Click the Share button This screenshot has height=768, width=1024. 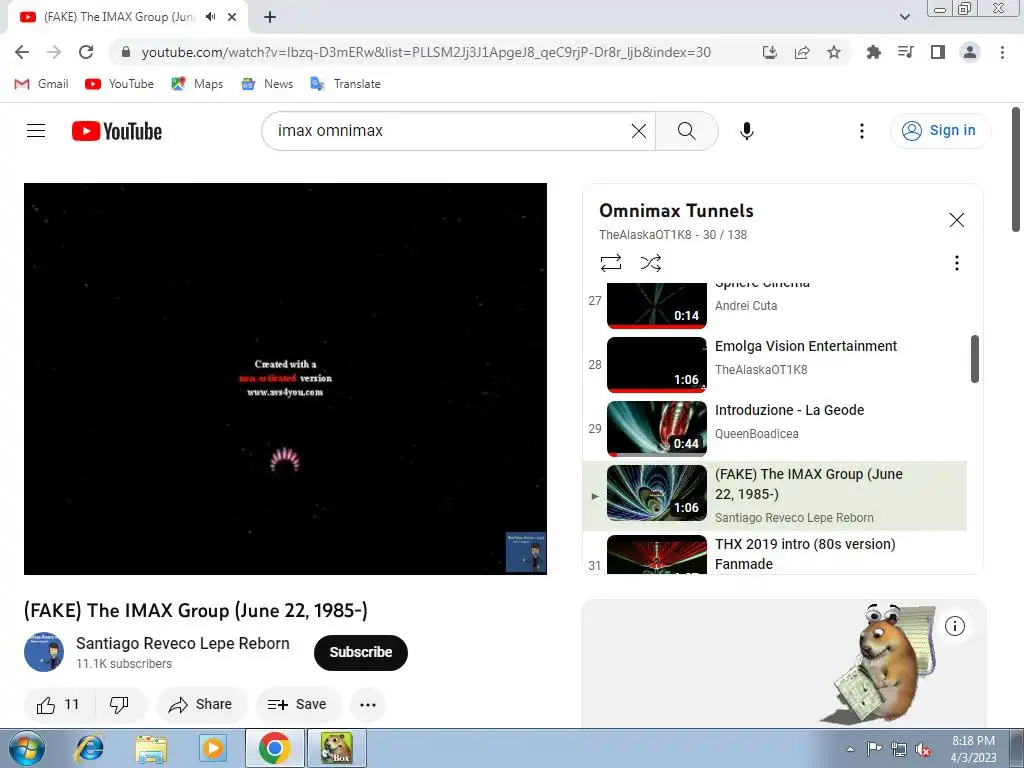[x=200, y=705]
